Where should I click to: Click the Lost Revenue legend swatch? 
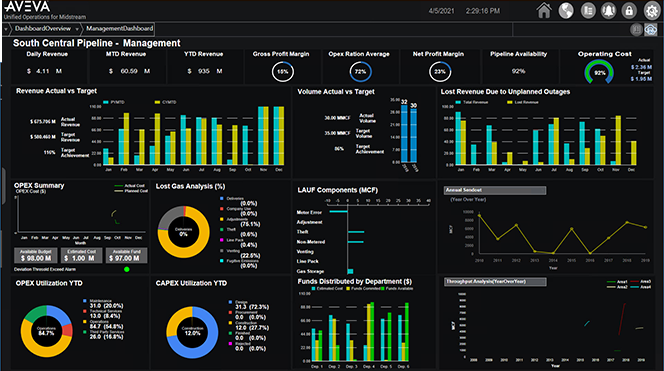point(510,102)
